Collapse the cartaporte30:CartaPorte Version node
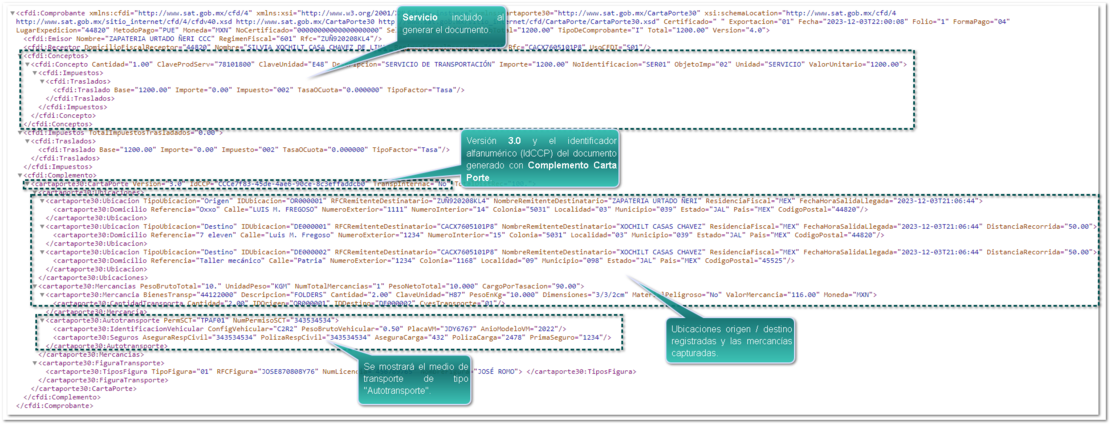The width and height of the screenshot is (1111, 425). coord(27,184)
